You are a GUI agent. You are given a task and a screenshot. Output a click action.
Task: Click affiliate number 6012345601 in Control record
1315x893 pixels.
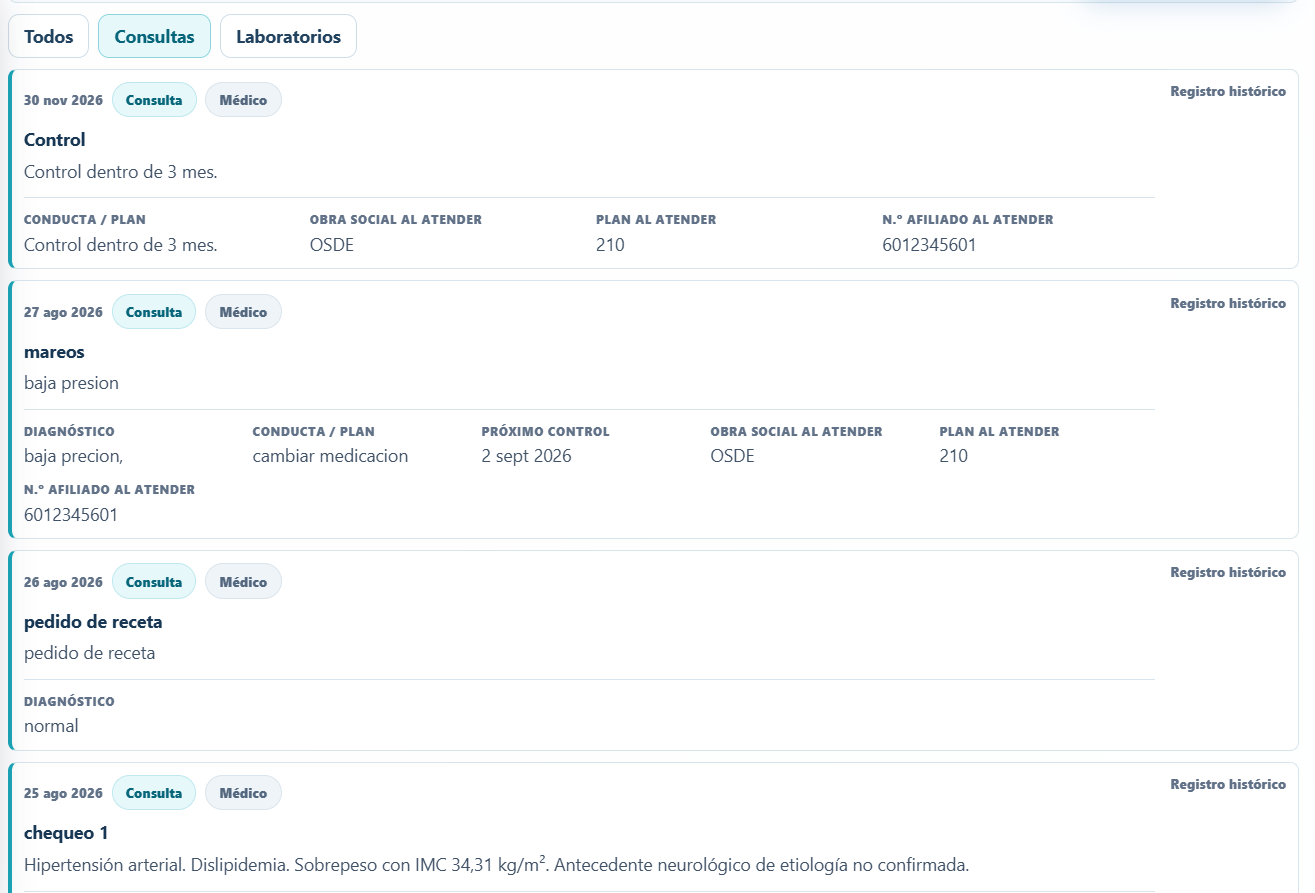point(929,245)
